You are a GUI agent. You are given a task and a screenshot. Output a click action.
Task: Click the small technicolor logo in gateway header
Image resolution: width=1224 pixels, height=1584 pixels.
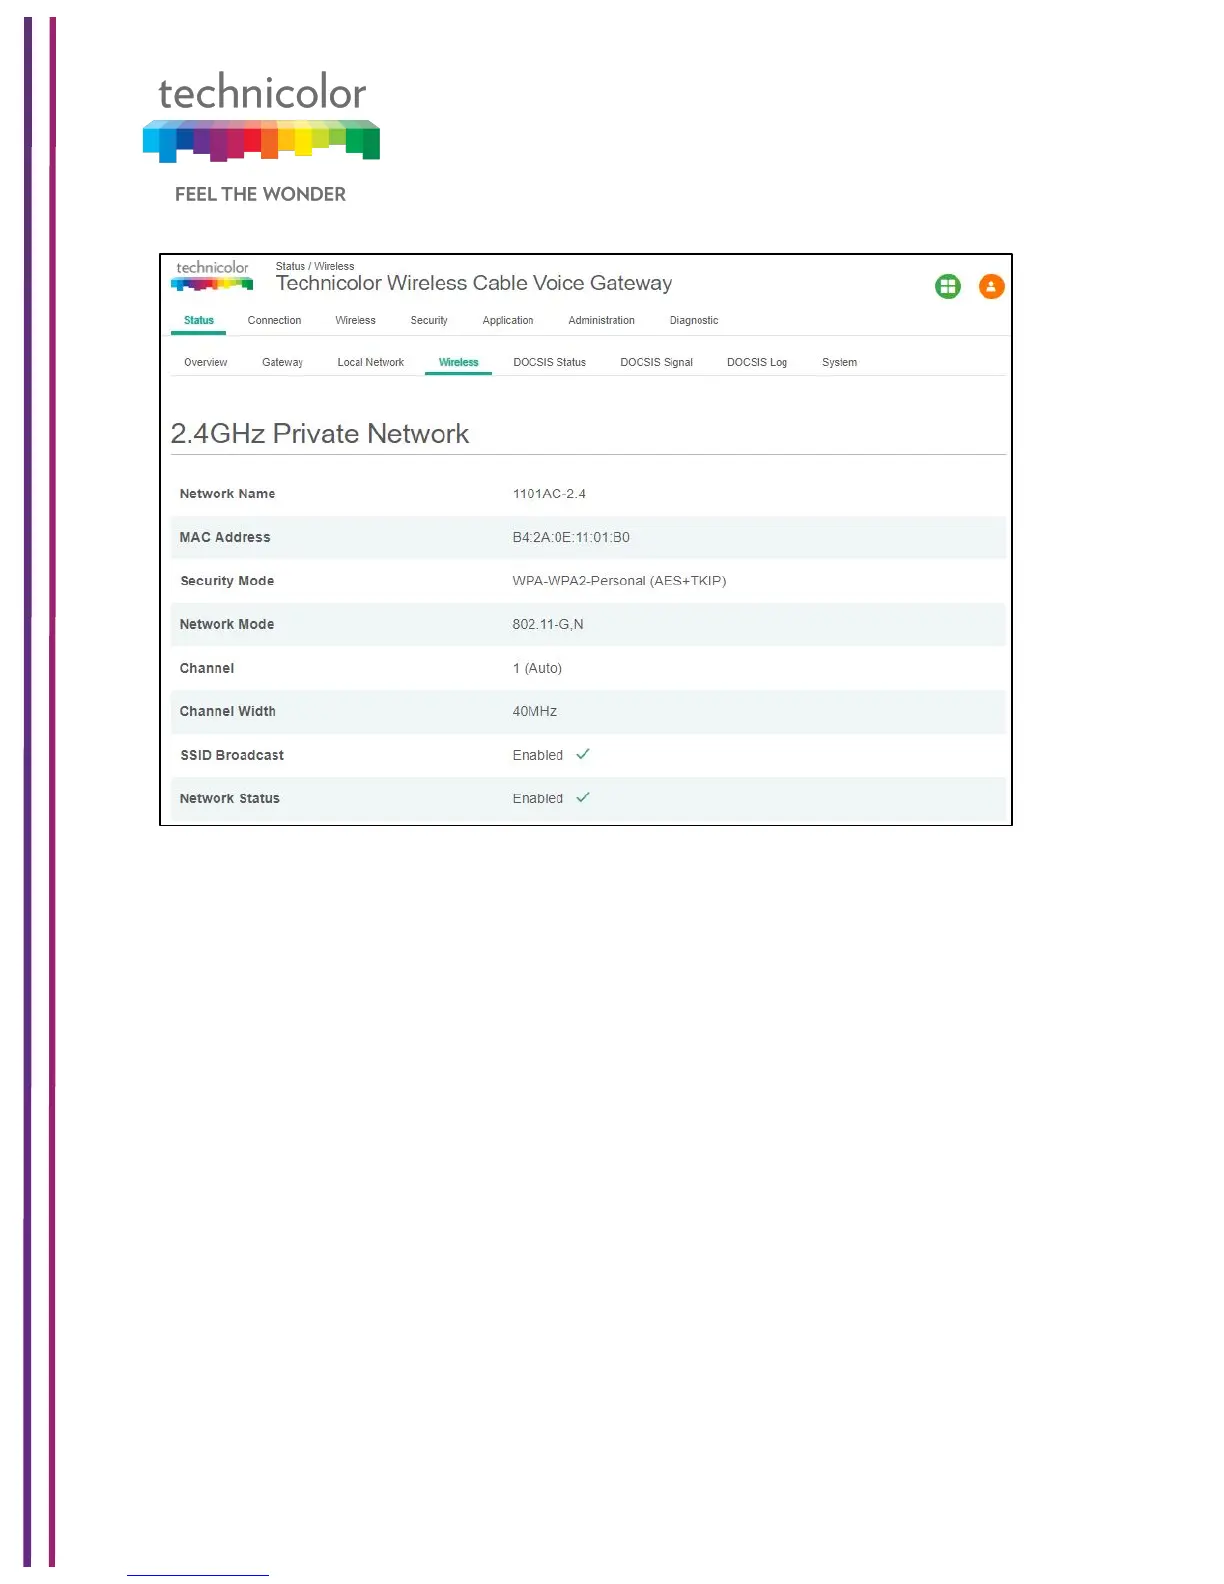212,276
